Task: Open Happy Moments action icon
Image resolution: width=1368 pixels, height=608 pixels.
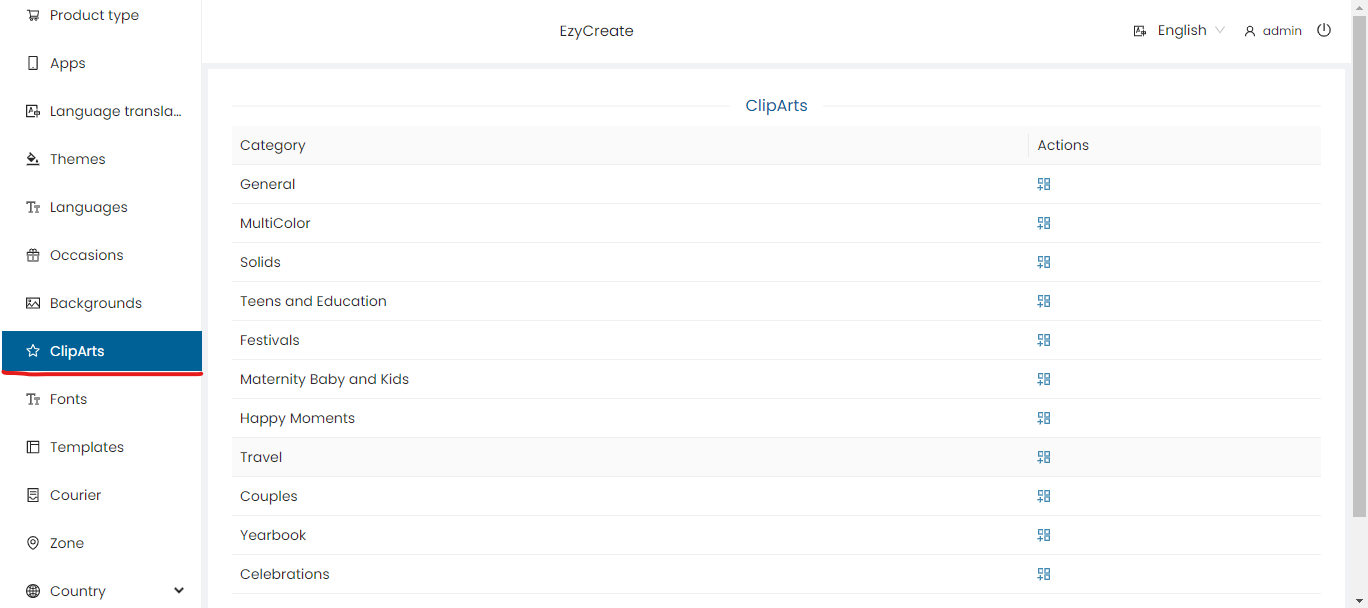Action: coord(1044,418)
